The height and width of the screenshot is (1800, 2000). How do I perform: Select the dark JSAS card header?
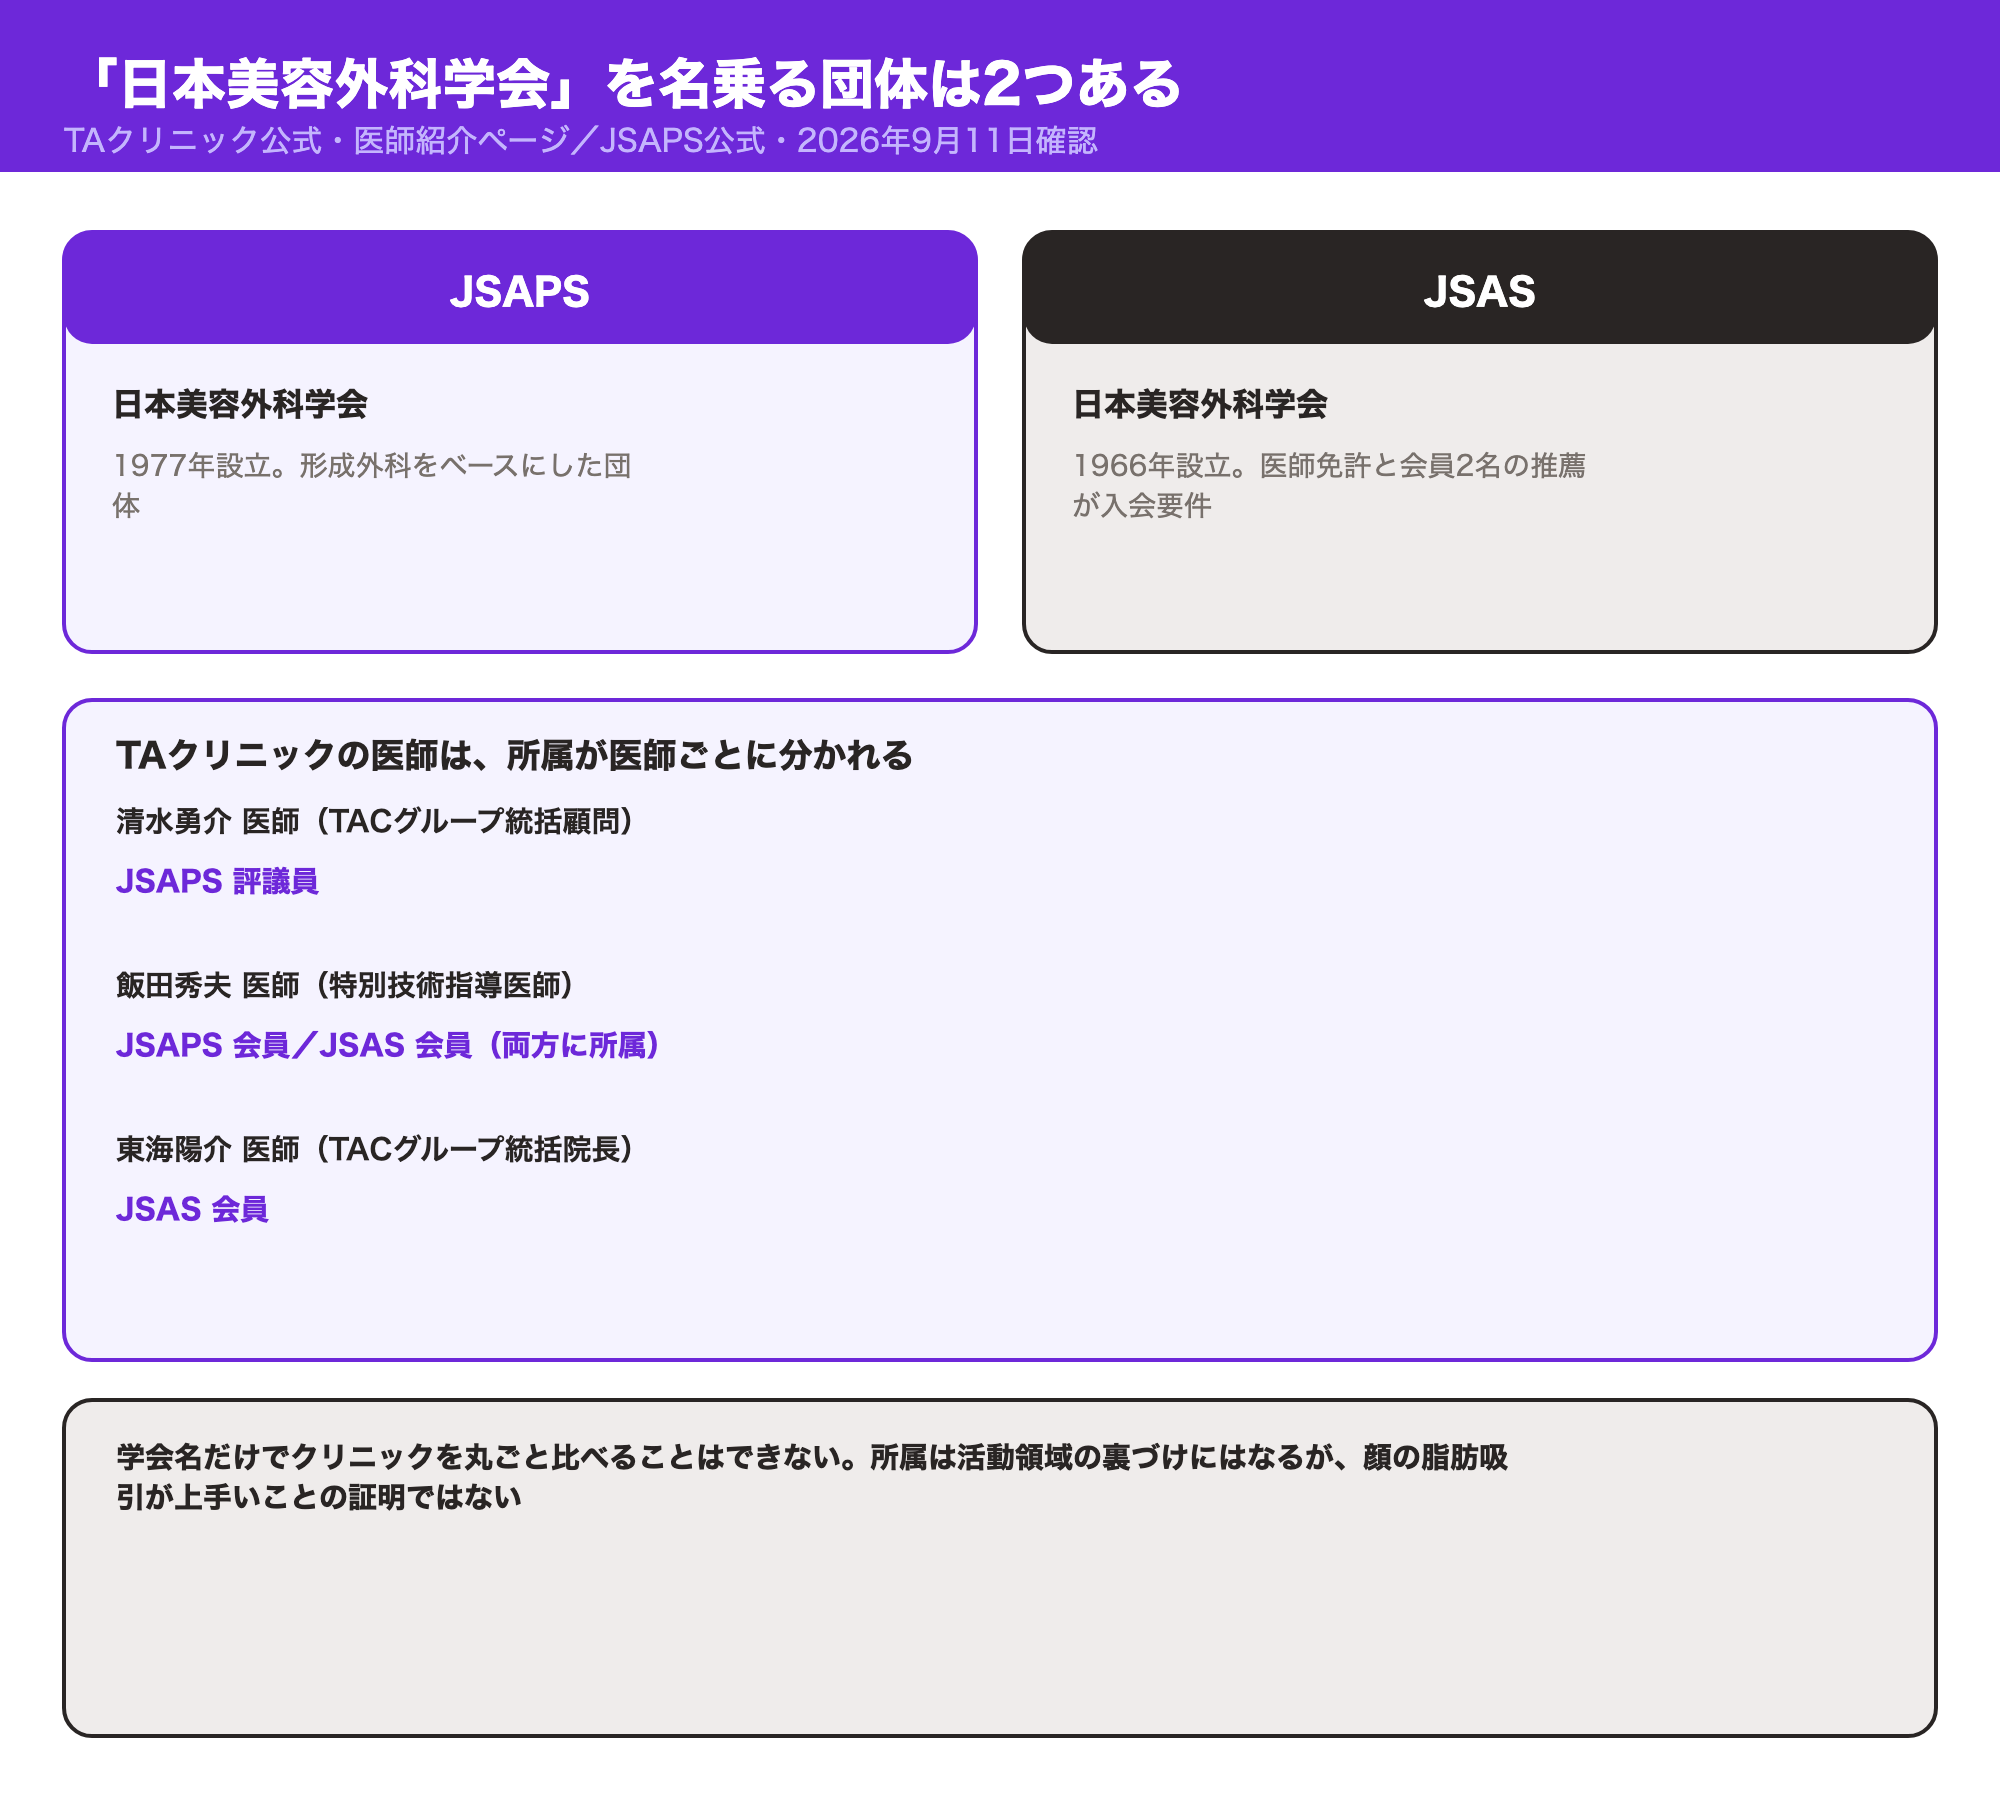click(1480, 288)
